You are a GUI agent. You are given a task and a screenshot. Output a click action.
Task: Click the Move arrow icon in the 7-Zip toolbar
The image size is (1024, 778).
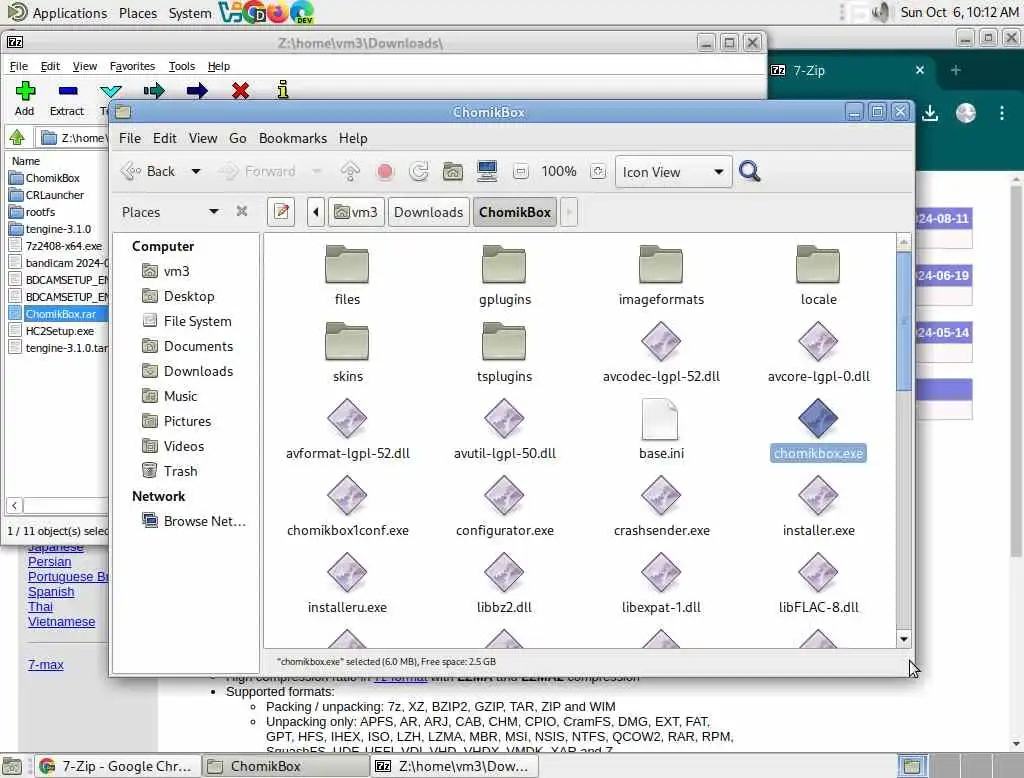point(197,91)
